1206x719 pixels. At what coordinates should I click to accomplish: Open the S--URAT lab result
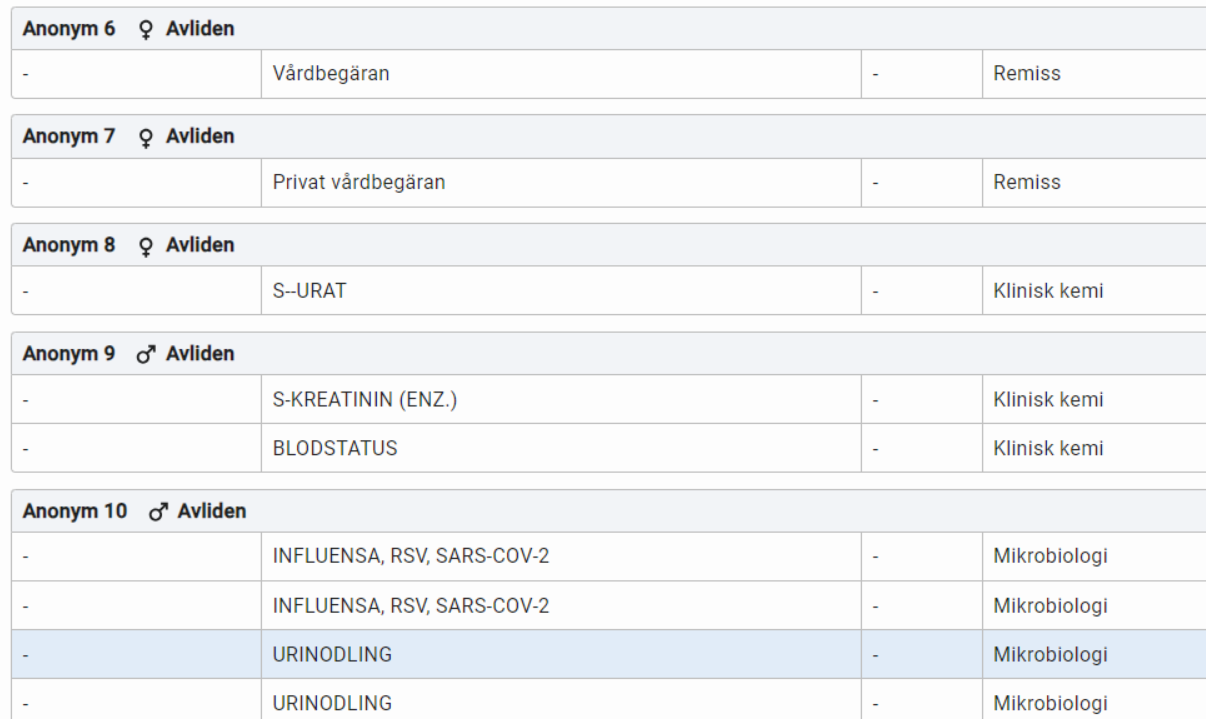(609, 291)
